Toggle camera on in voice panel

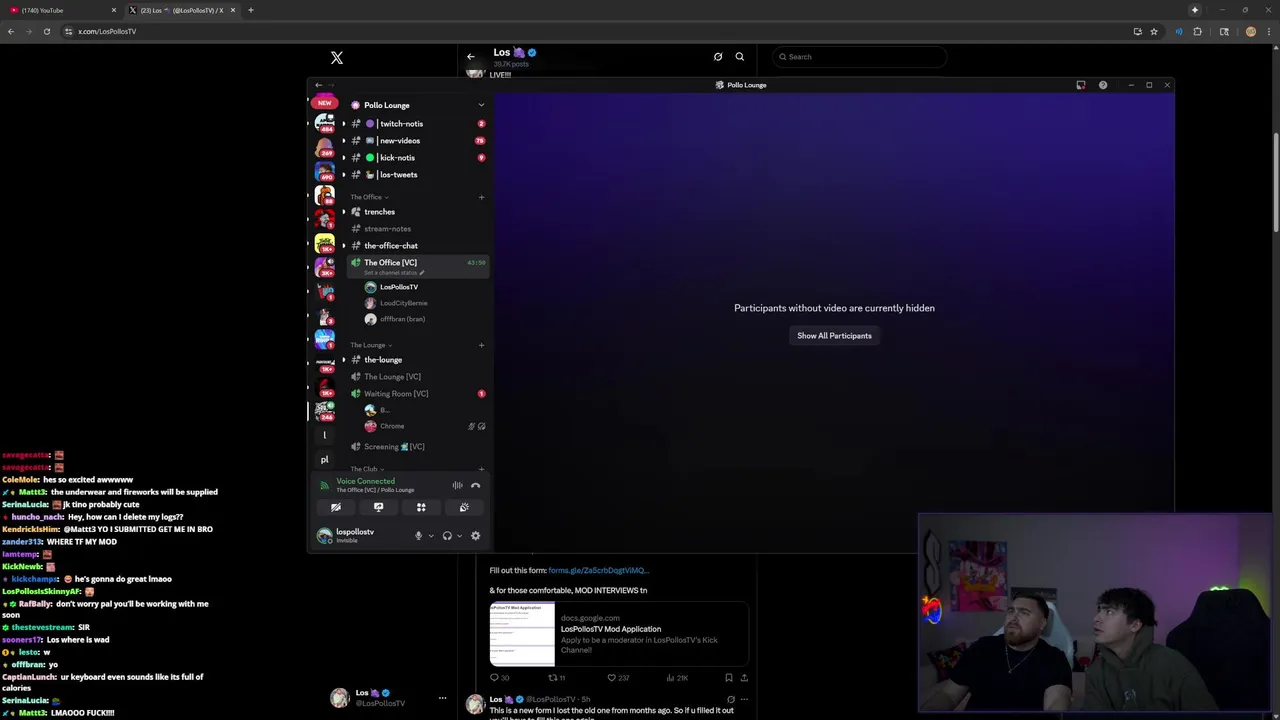coord(336,508)
